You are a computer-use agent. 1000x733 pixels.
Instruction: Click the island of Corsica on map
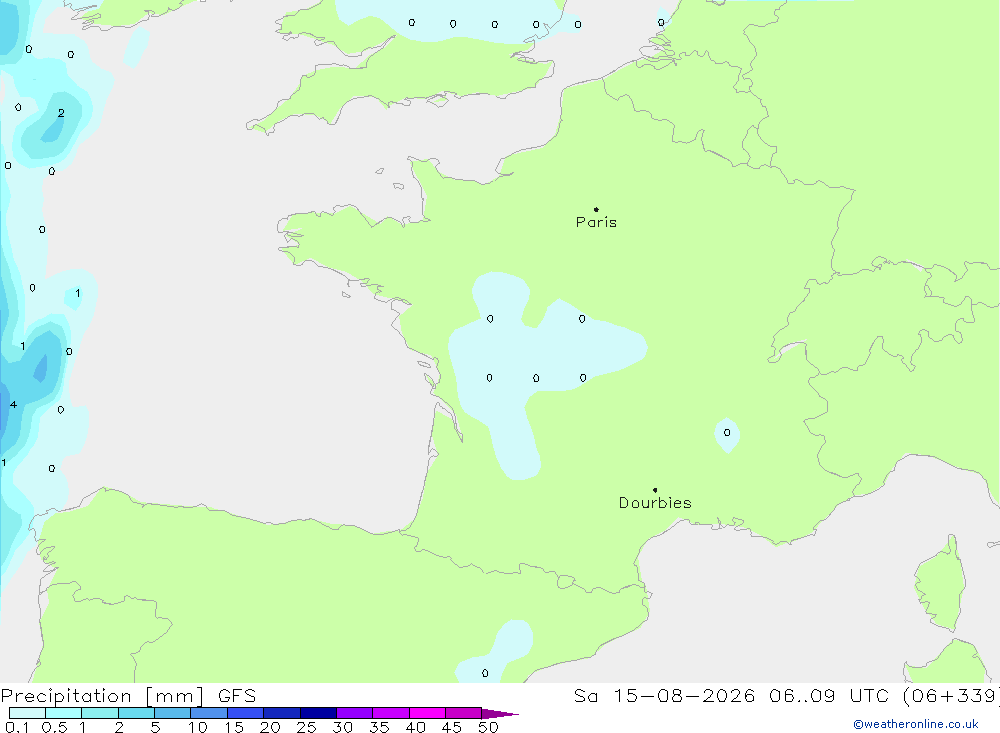click(x=941, y=584)
